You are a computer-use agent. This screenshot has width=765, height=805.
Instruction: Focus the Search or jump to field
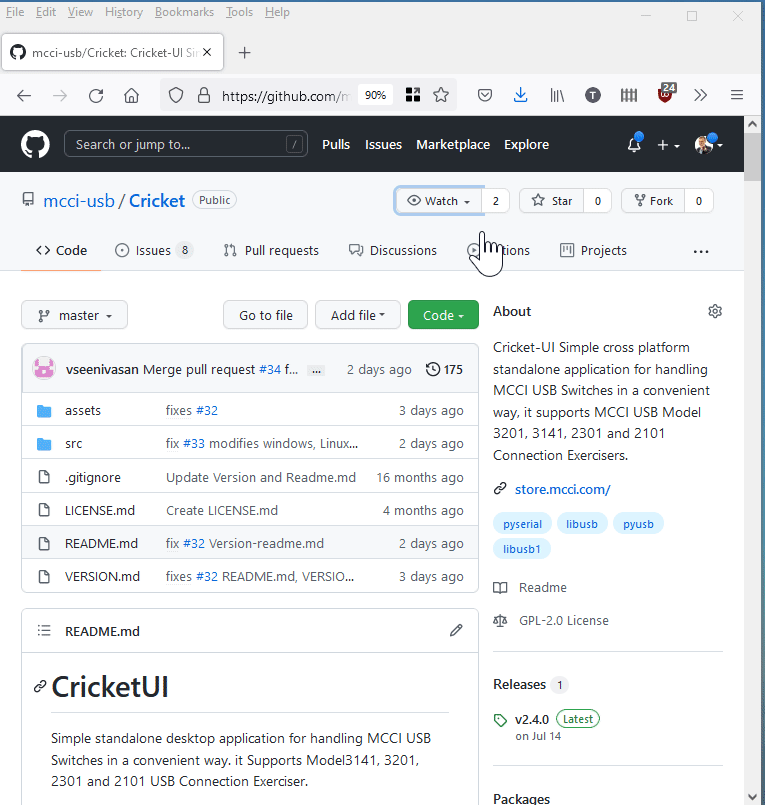(x=186, y=144)
